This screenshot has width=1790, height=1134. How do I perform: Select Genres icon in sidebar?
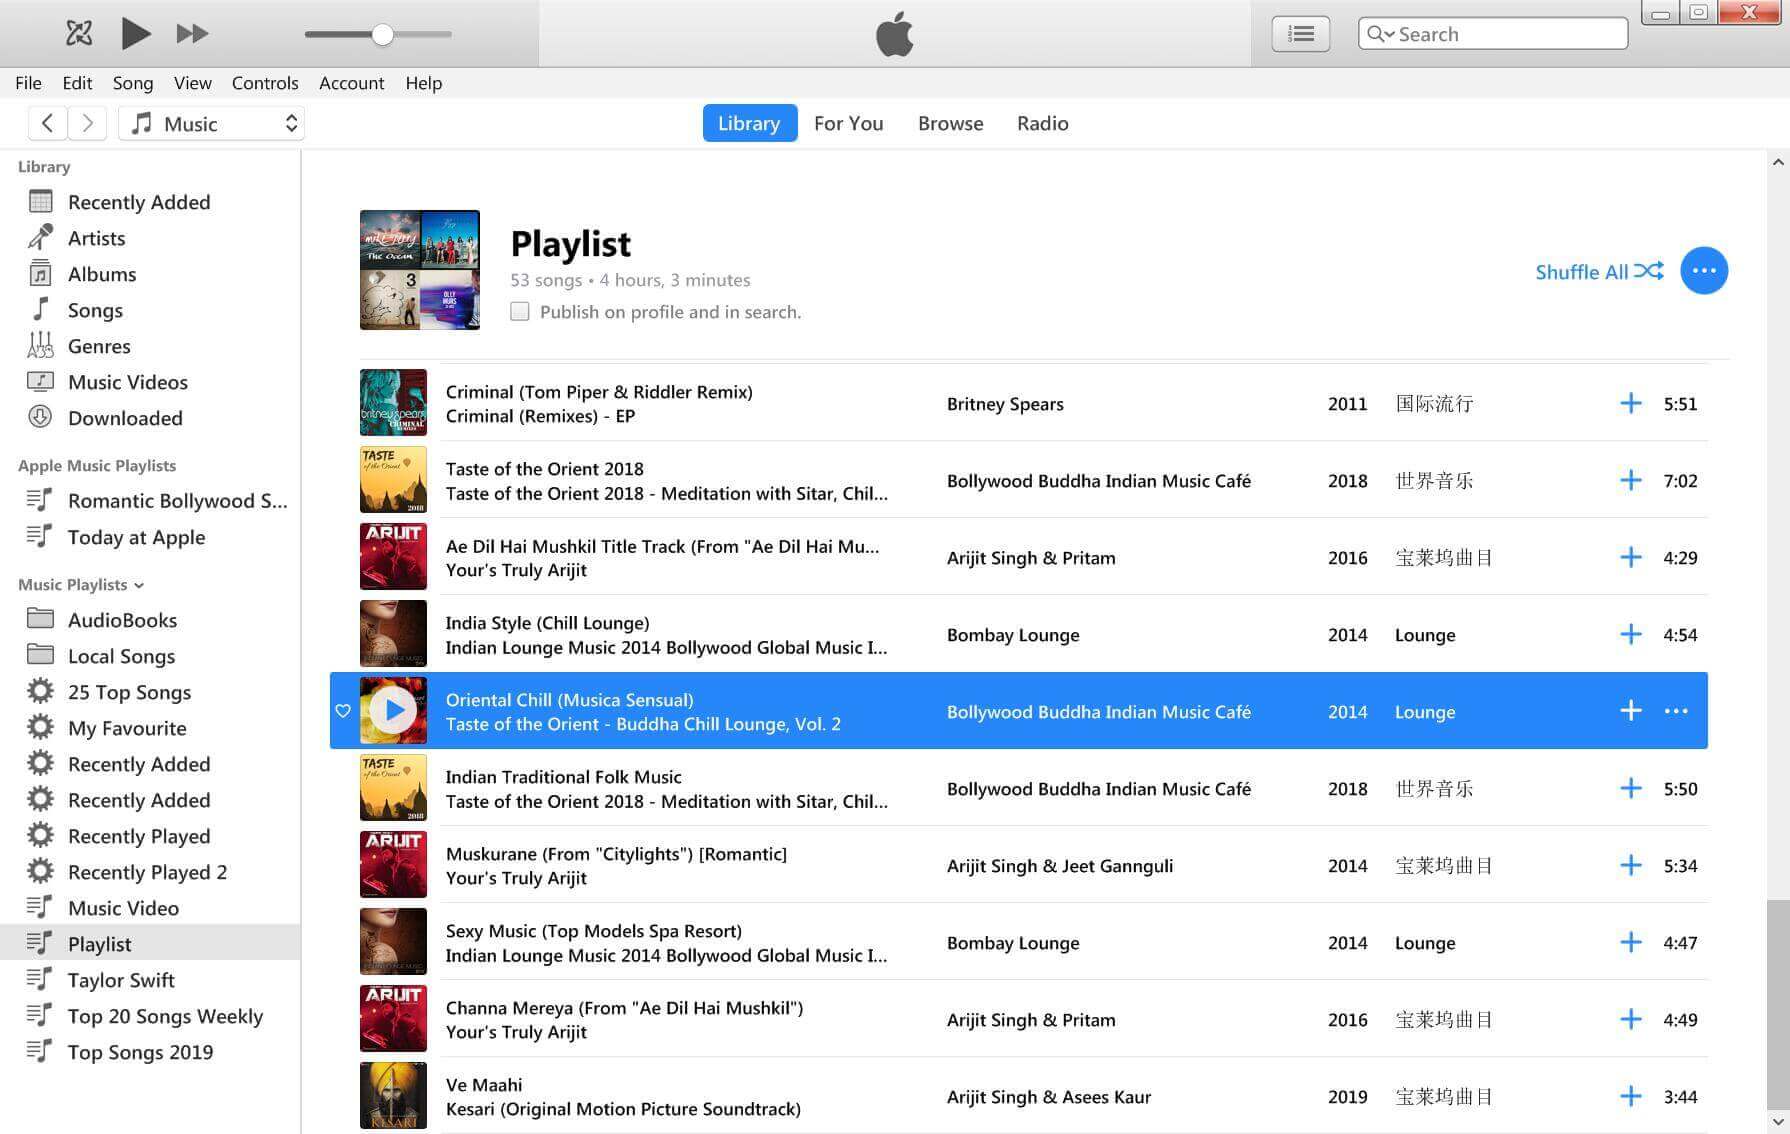pos(40,346)
